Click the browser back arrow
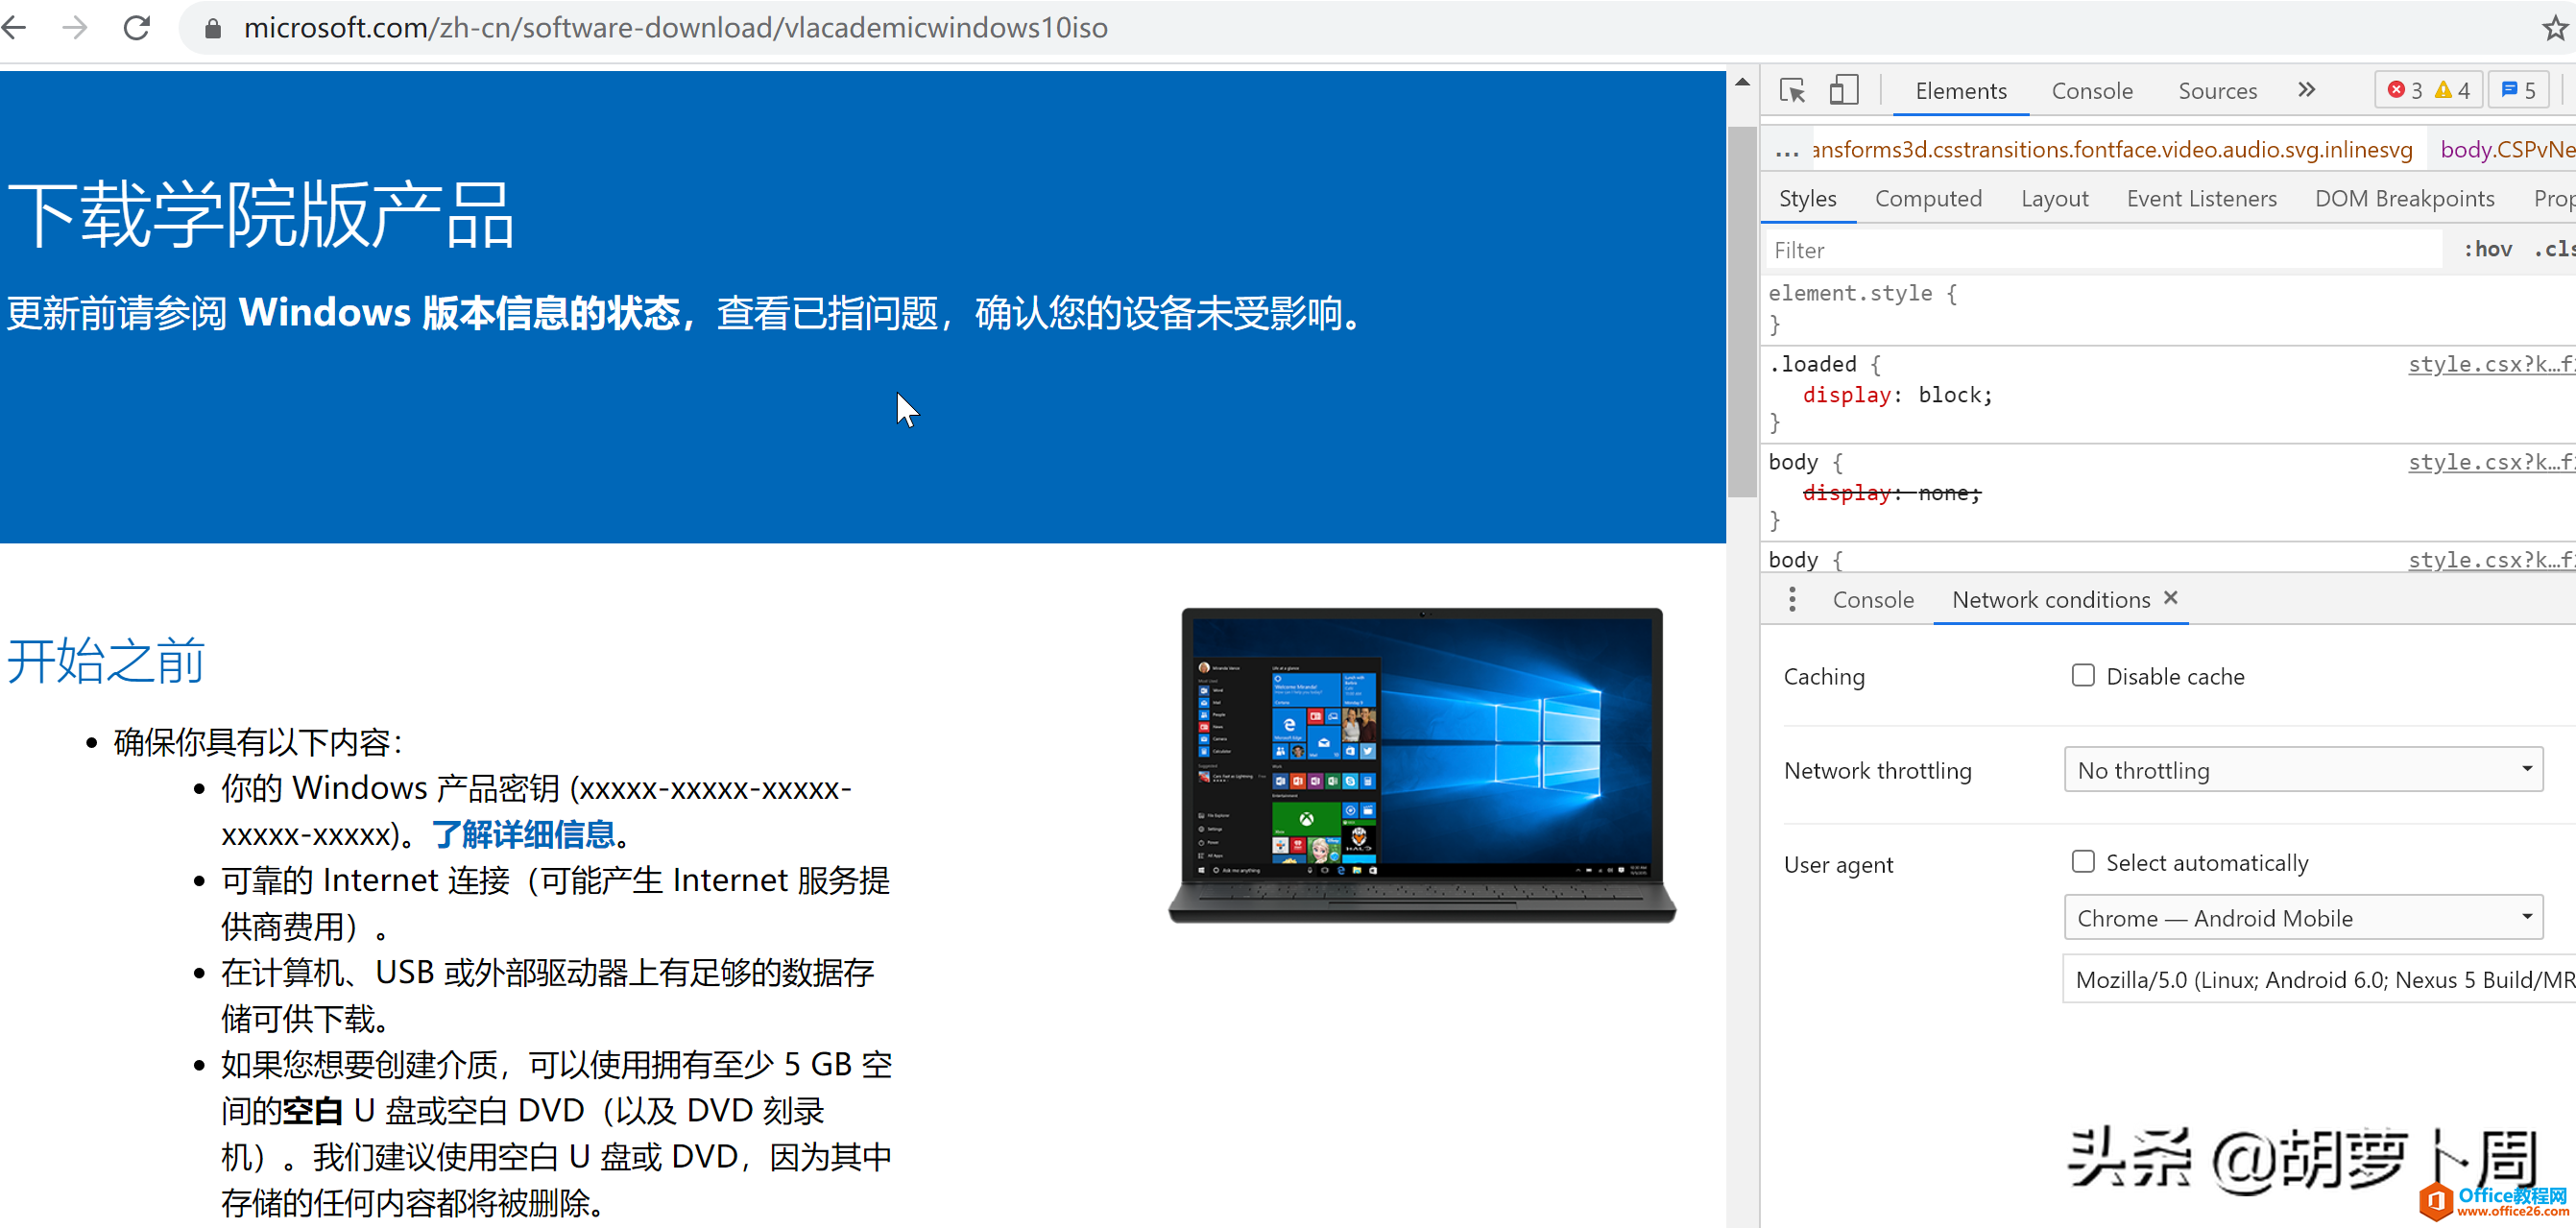2576x1228 pixels. point(14,27)
